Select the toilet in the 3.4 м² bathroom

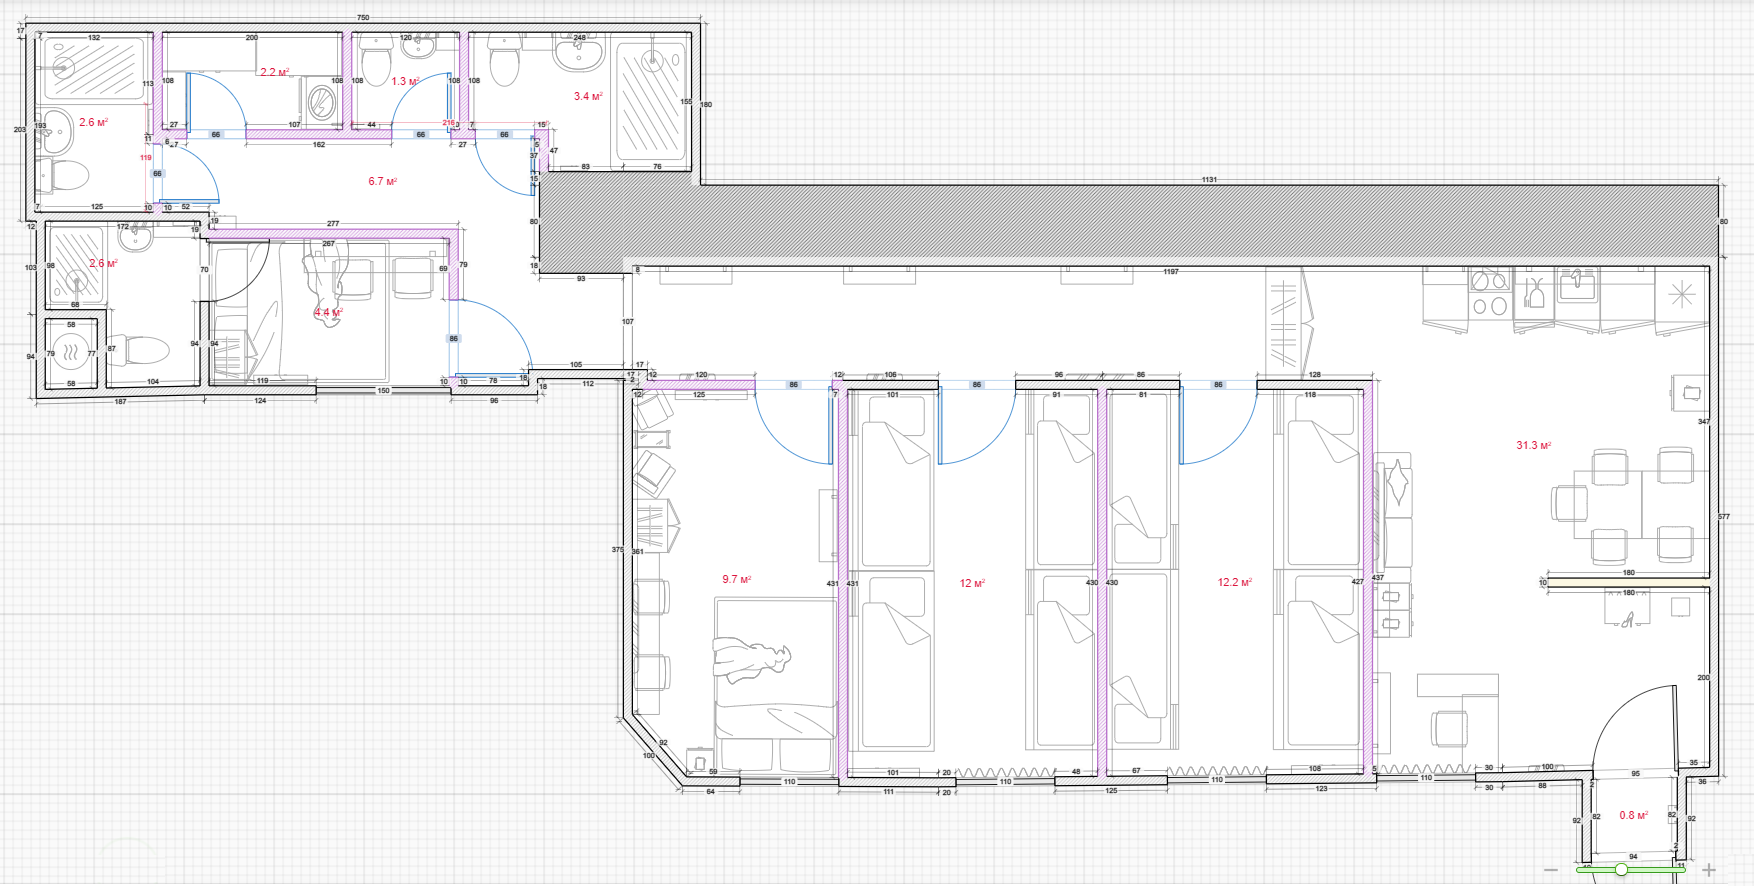tap(503, 62)
